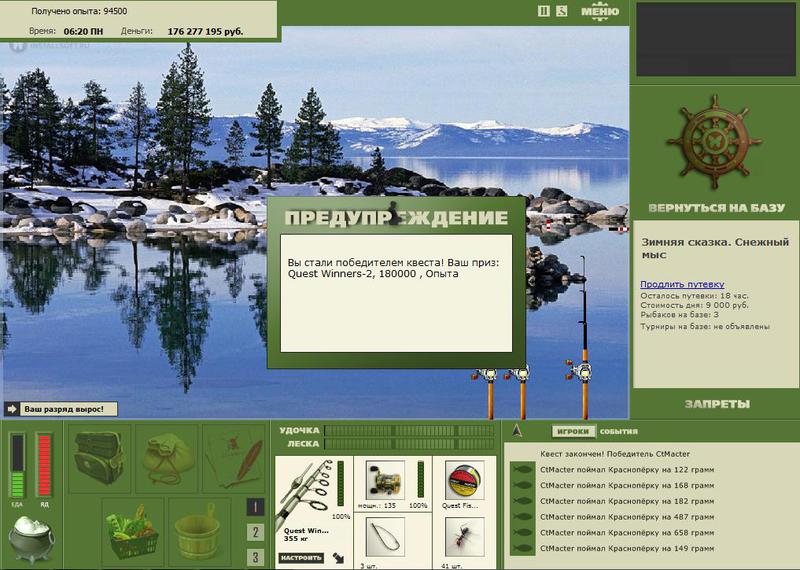The width and height of the screenshot is (800, 570).
Task: Switch to the ИГРОКИ tab
Action: (573, 431)
